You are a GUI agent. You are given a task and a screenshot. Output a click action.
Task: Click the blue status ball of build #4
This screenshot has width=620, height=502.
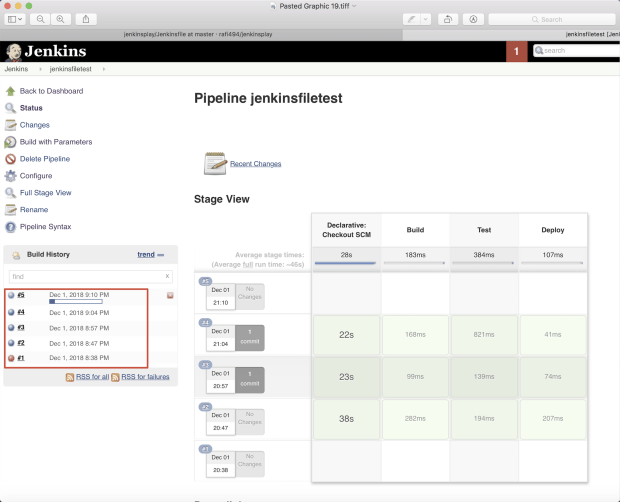[11, 312]
